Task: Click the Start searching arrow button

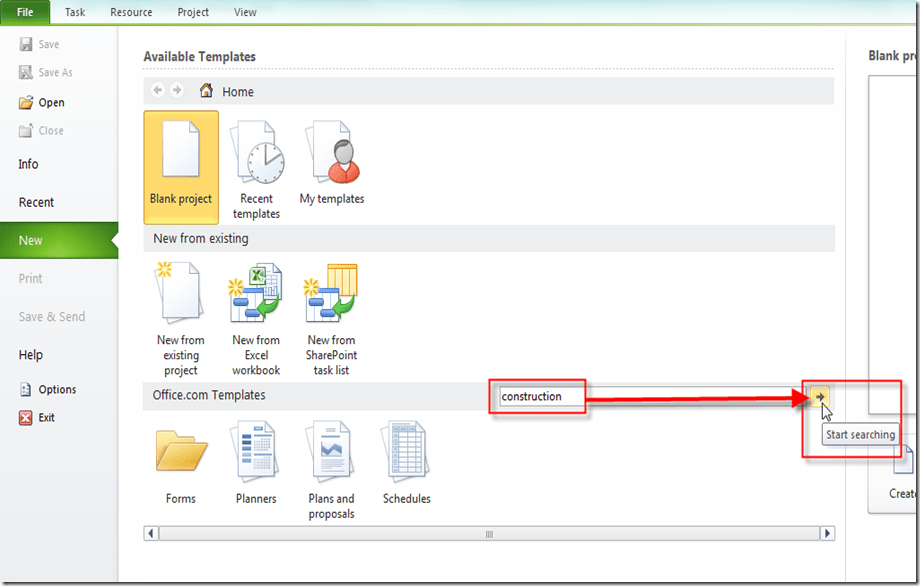Action: click(x=820, y=397)
